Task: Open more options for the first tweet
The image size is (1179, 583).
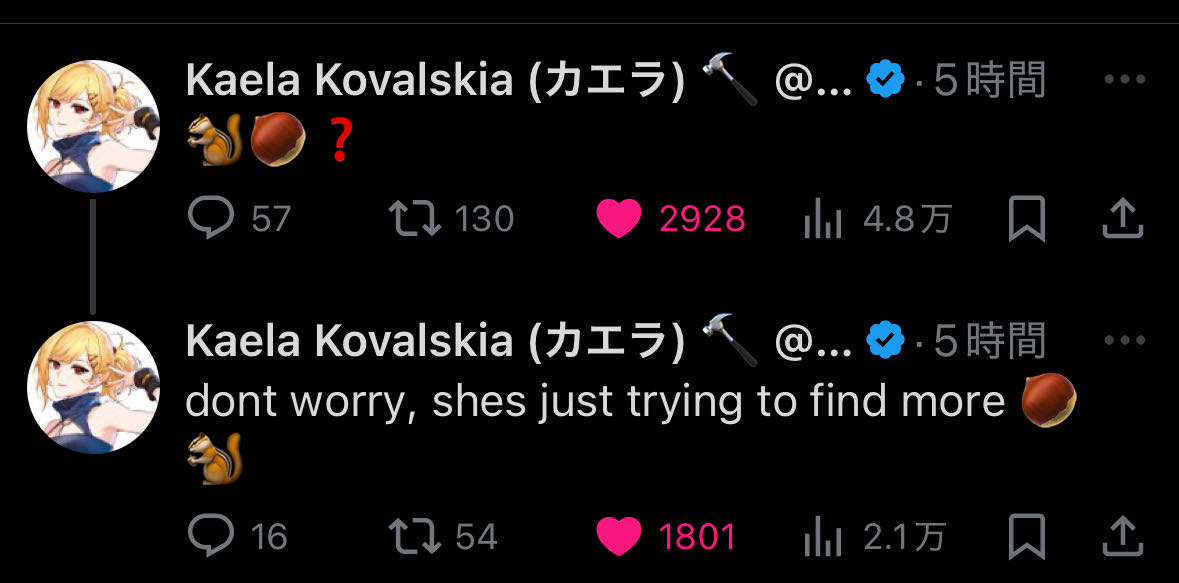Action: [1123, 80]
